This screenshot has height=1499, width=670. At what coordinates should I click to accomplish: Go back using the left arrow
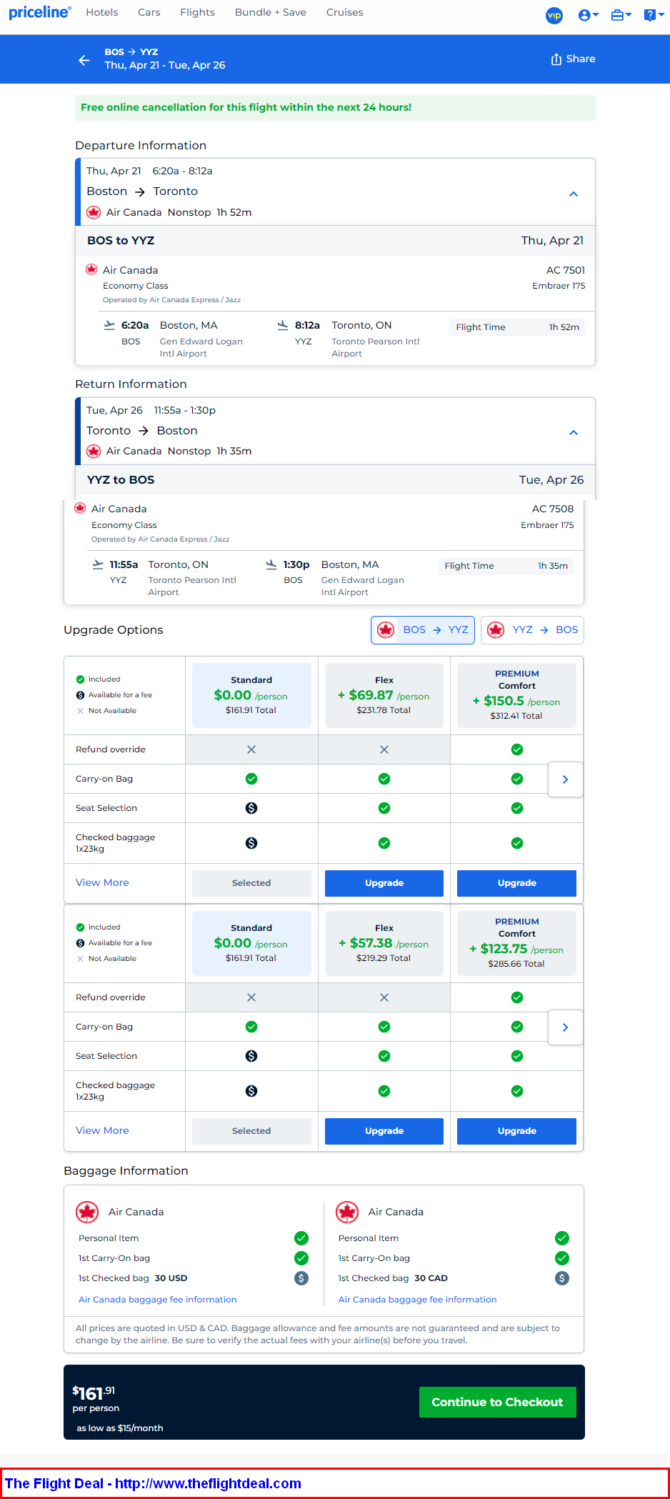[x=84, y=60]
